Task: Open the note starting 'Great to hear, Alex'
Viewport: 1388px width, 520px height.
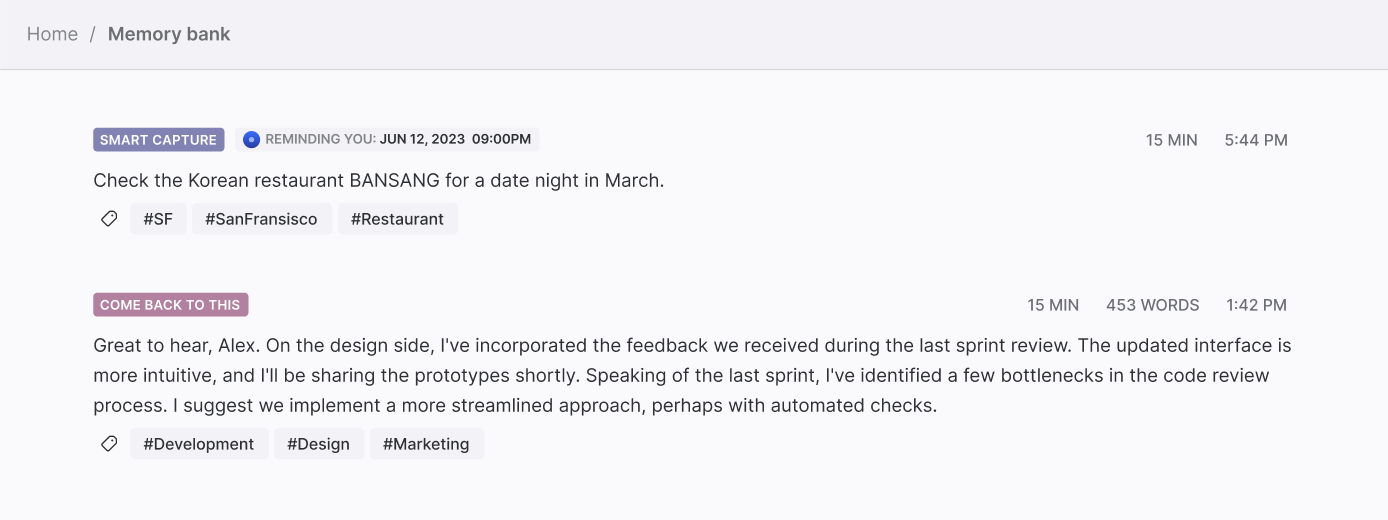Action: click(692, 376)
